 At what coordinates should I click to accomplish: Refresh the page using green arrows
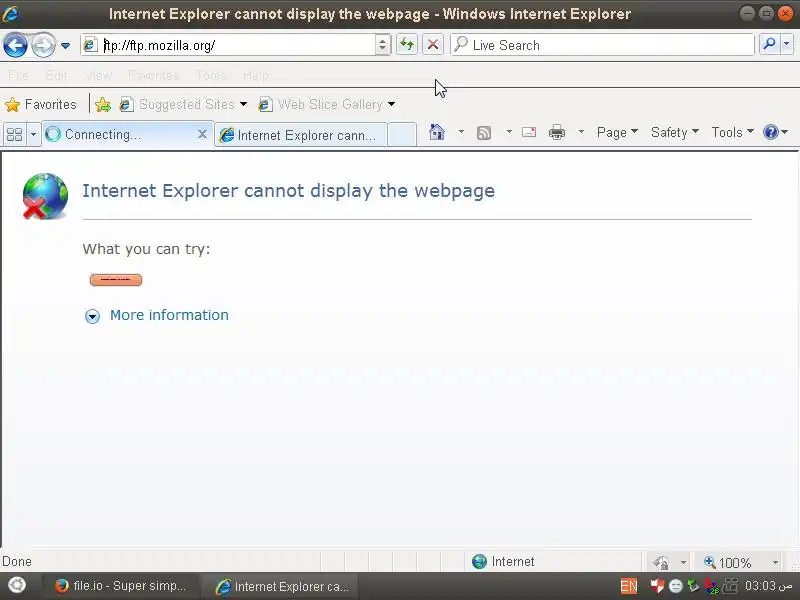[x=407, y=44]
